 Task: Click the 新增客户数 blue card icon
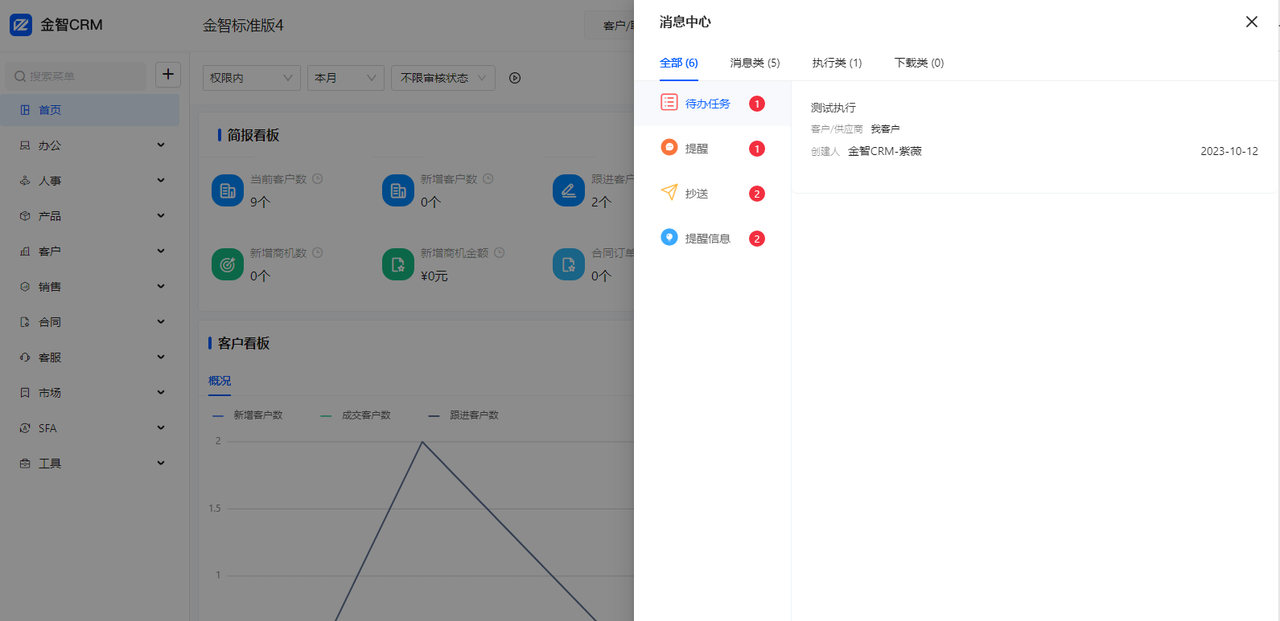point(398,190)
